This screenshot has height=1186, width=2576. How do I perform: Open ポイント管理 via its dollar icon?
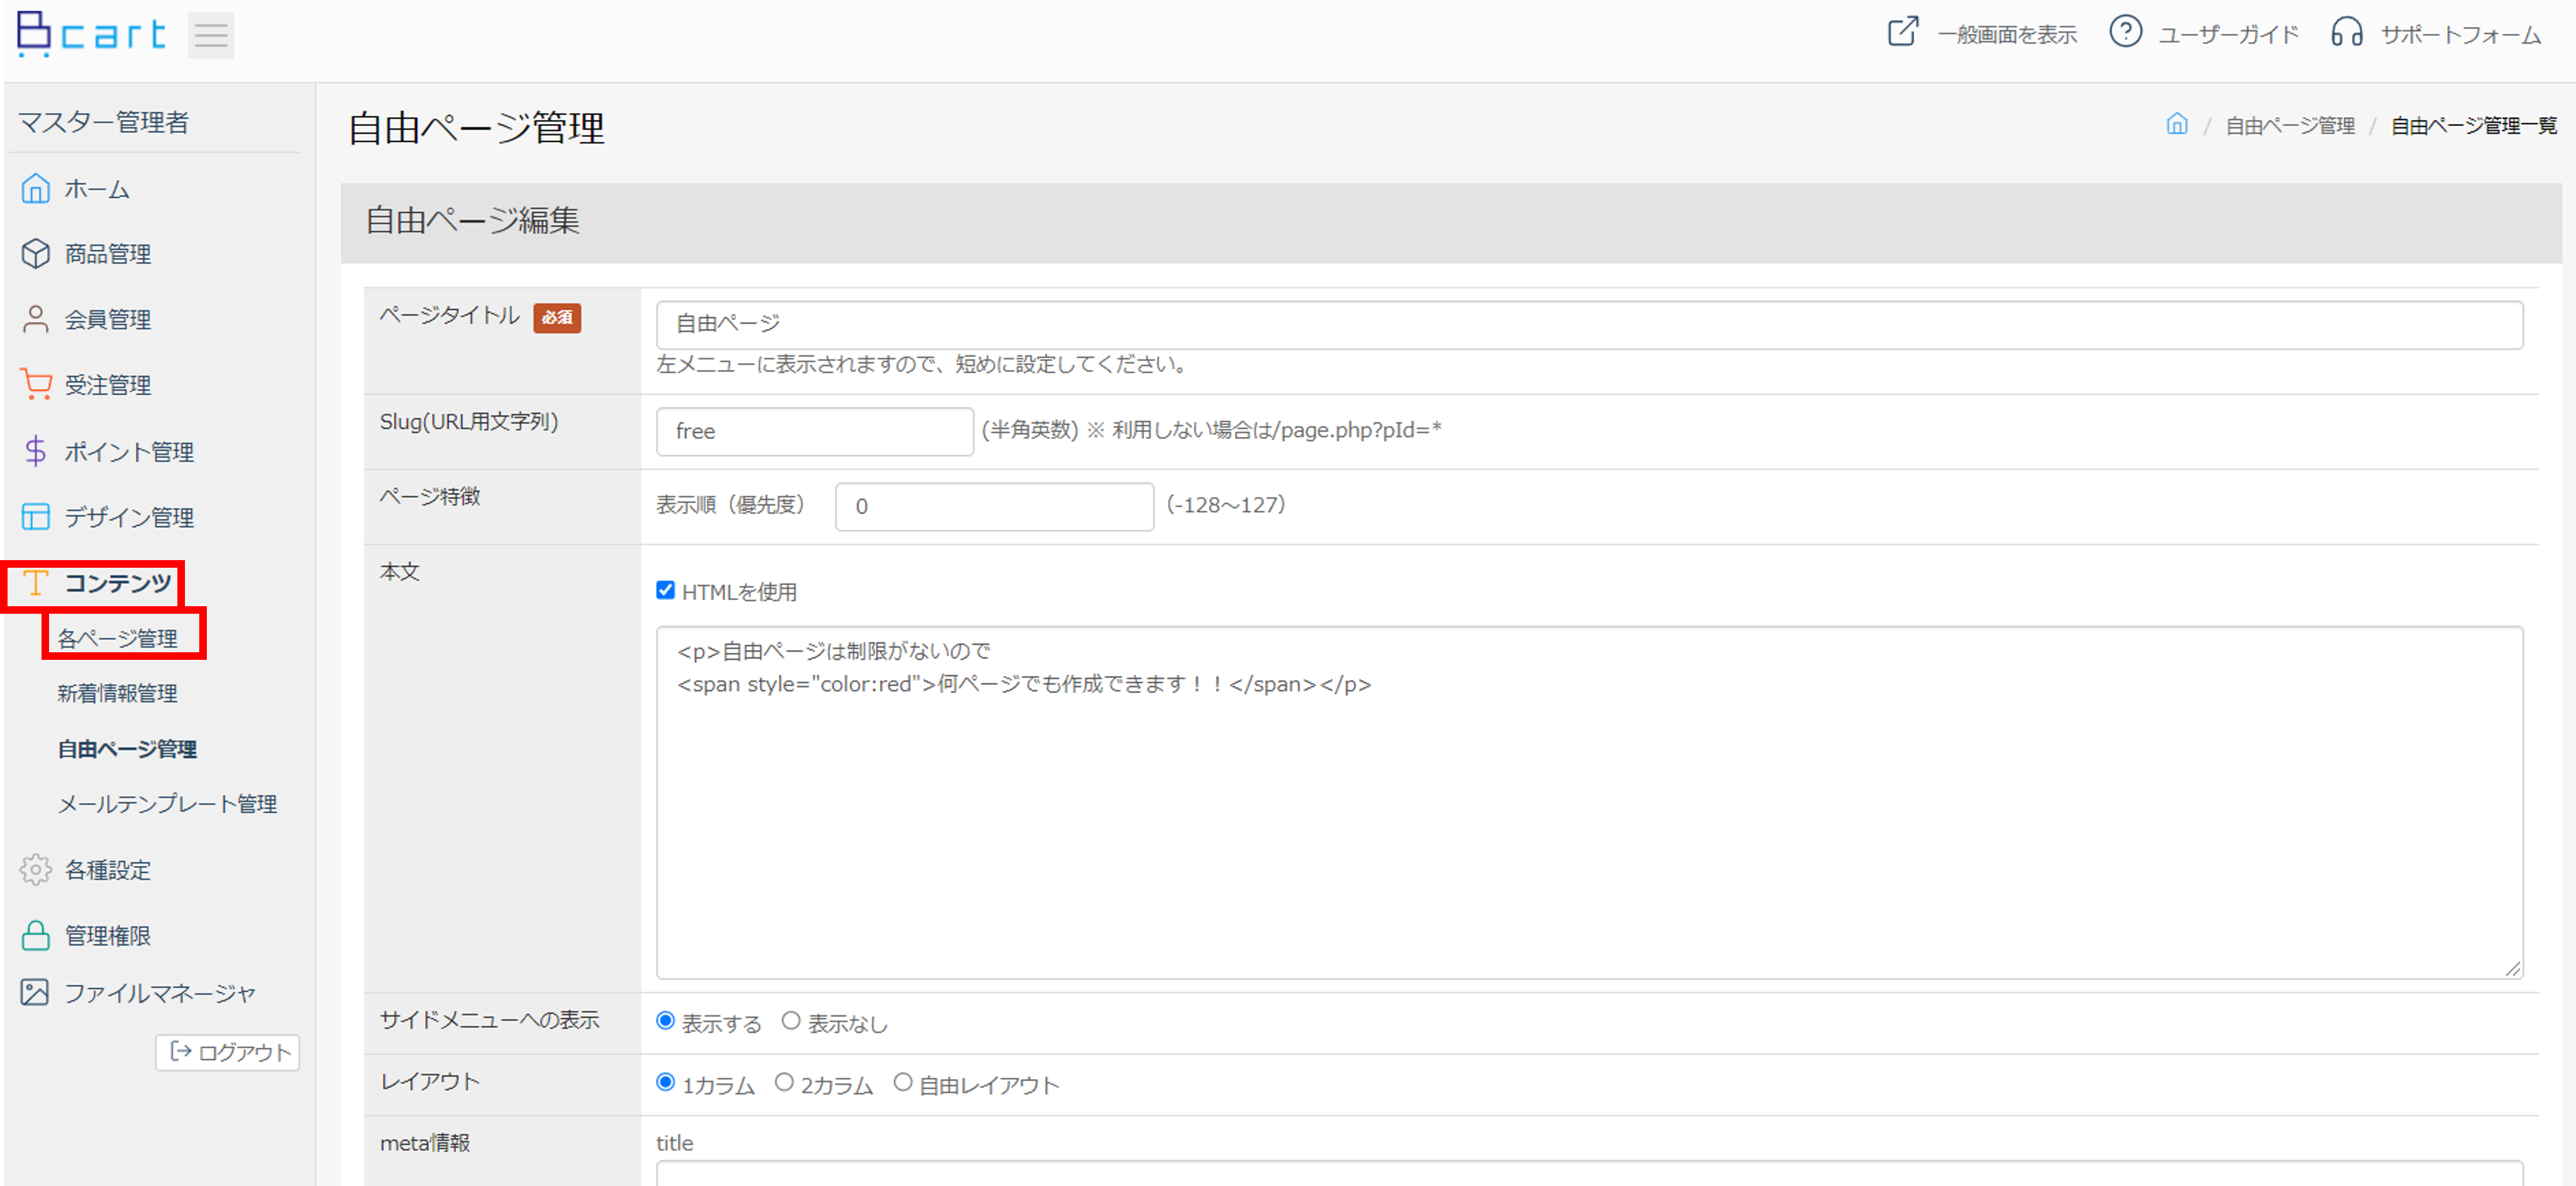[35, 451]
